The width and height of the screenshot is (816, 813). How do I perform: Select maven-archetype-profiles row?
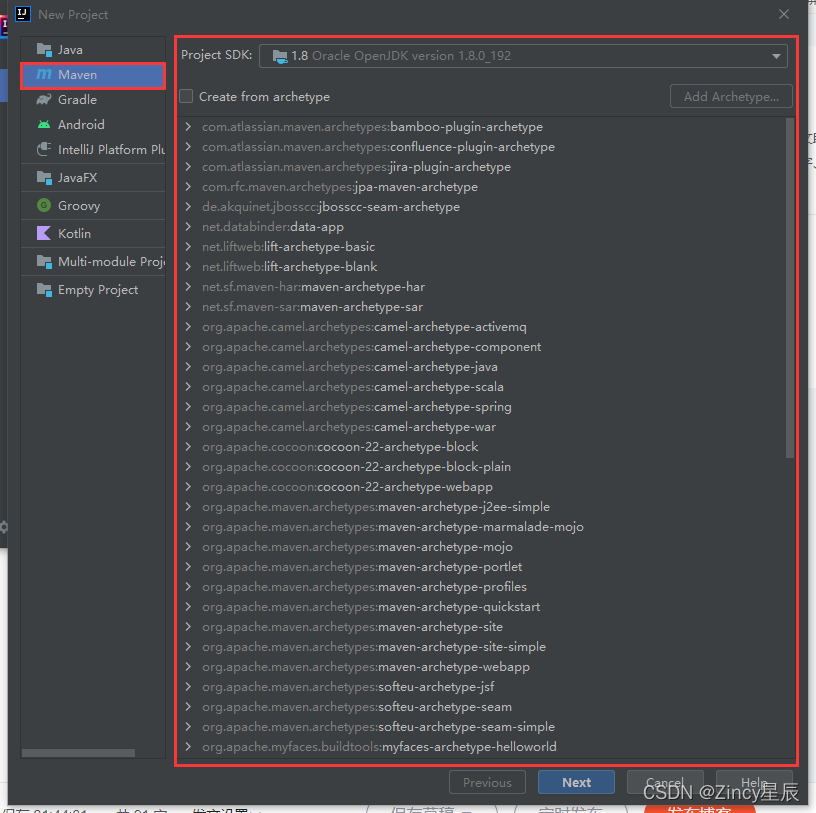pos(482,587)
